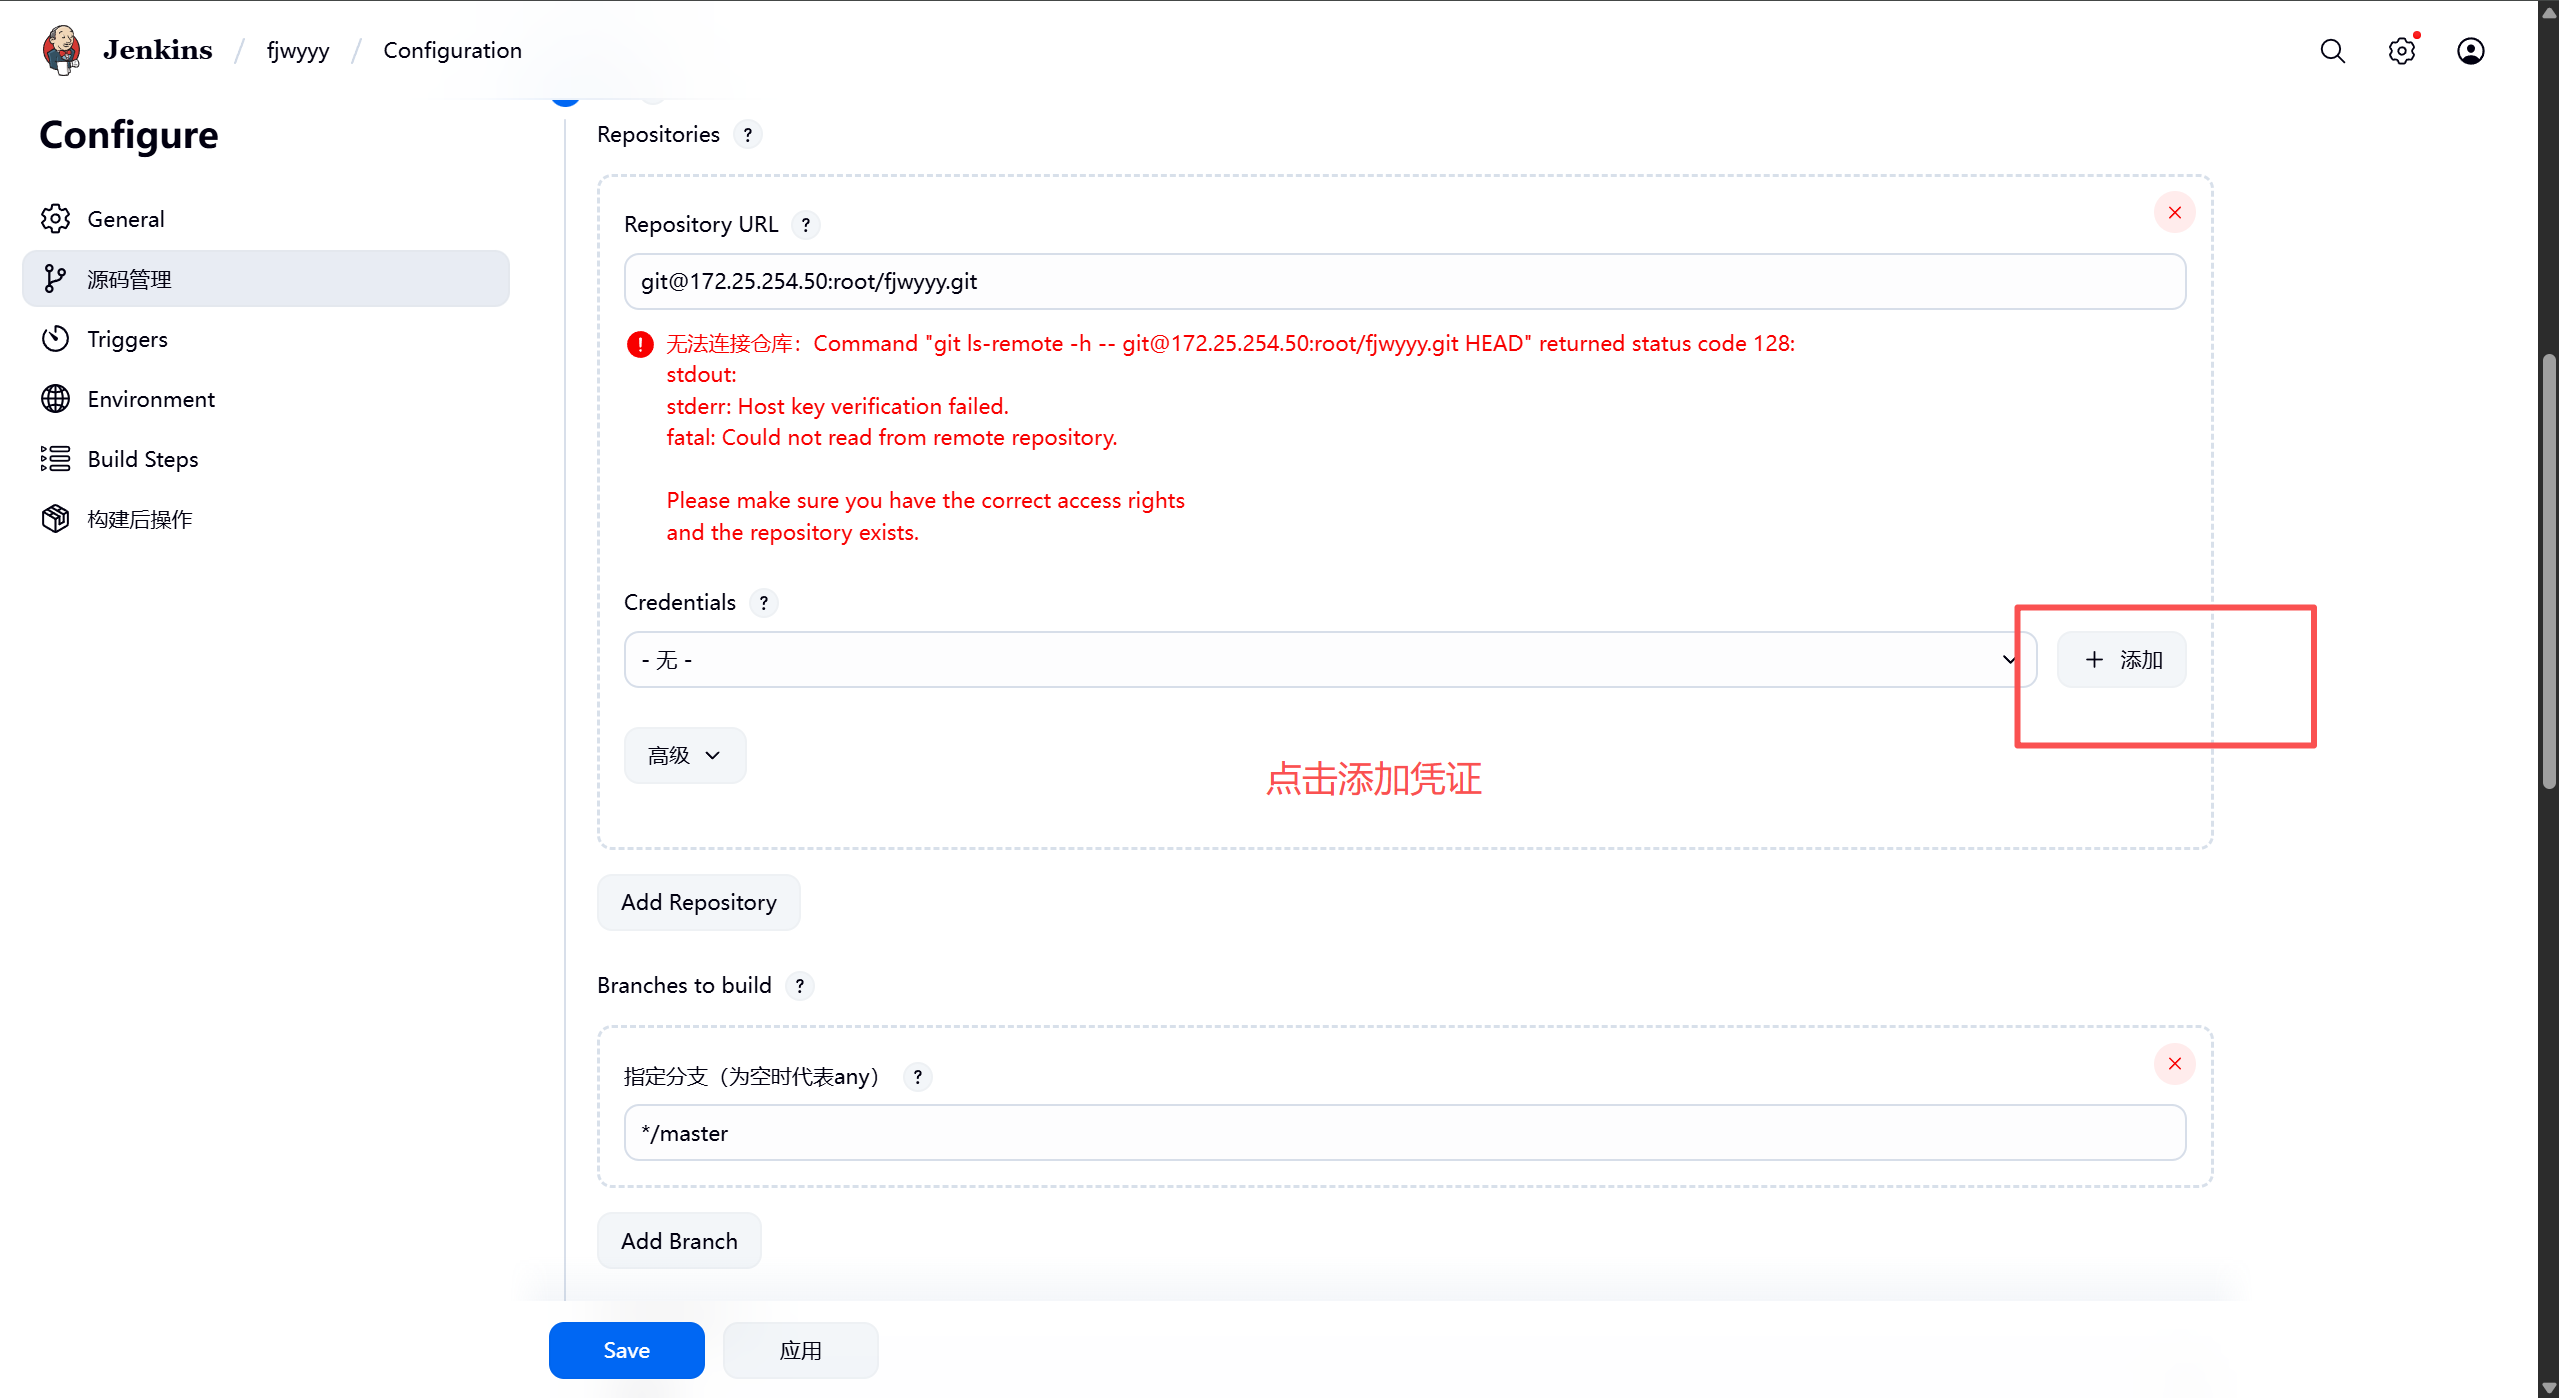
Task: Open Triggers section in sidebar
Action: (127, 339)
